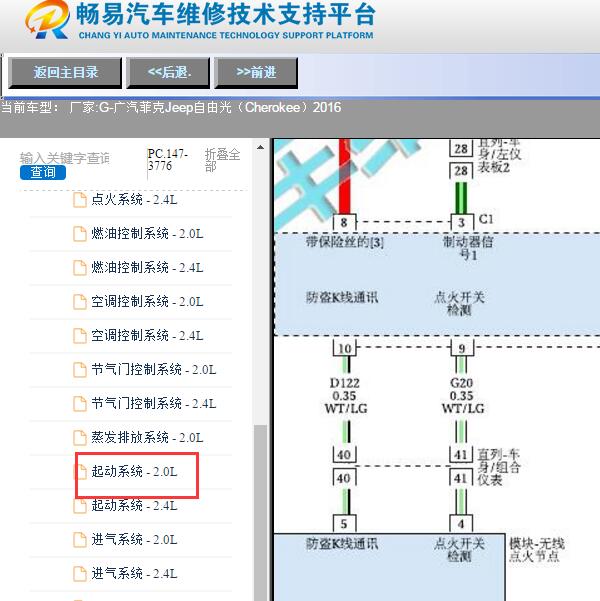
Task: Click the G20 0.35 WT/LG wire label
Action: 462,396
